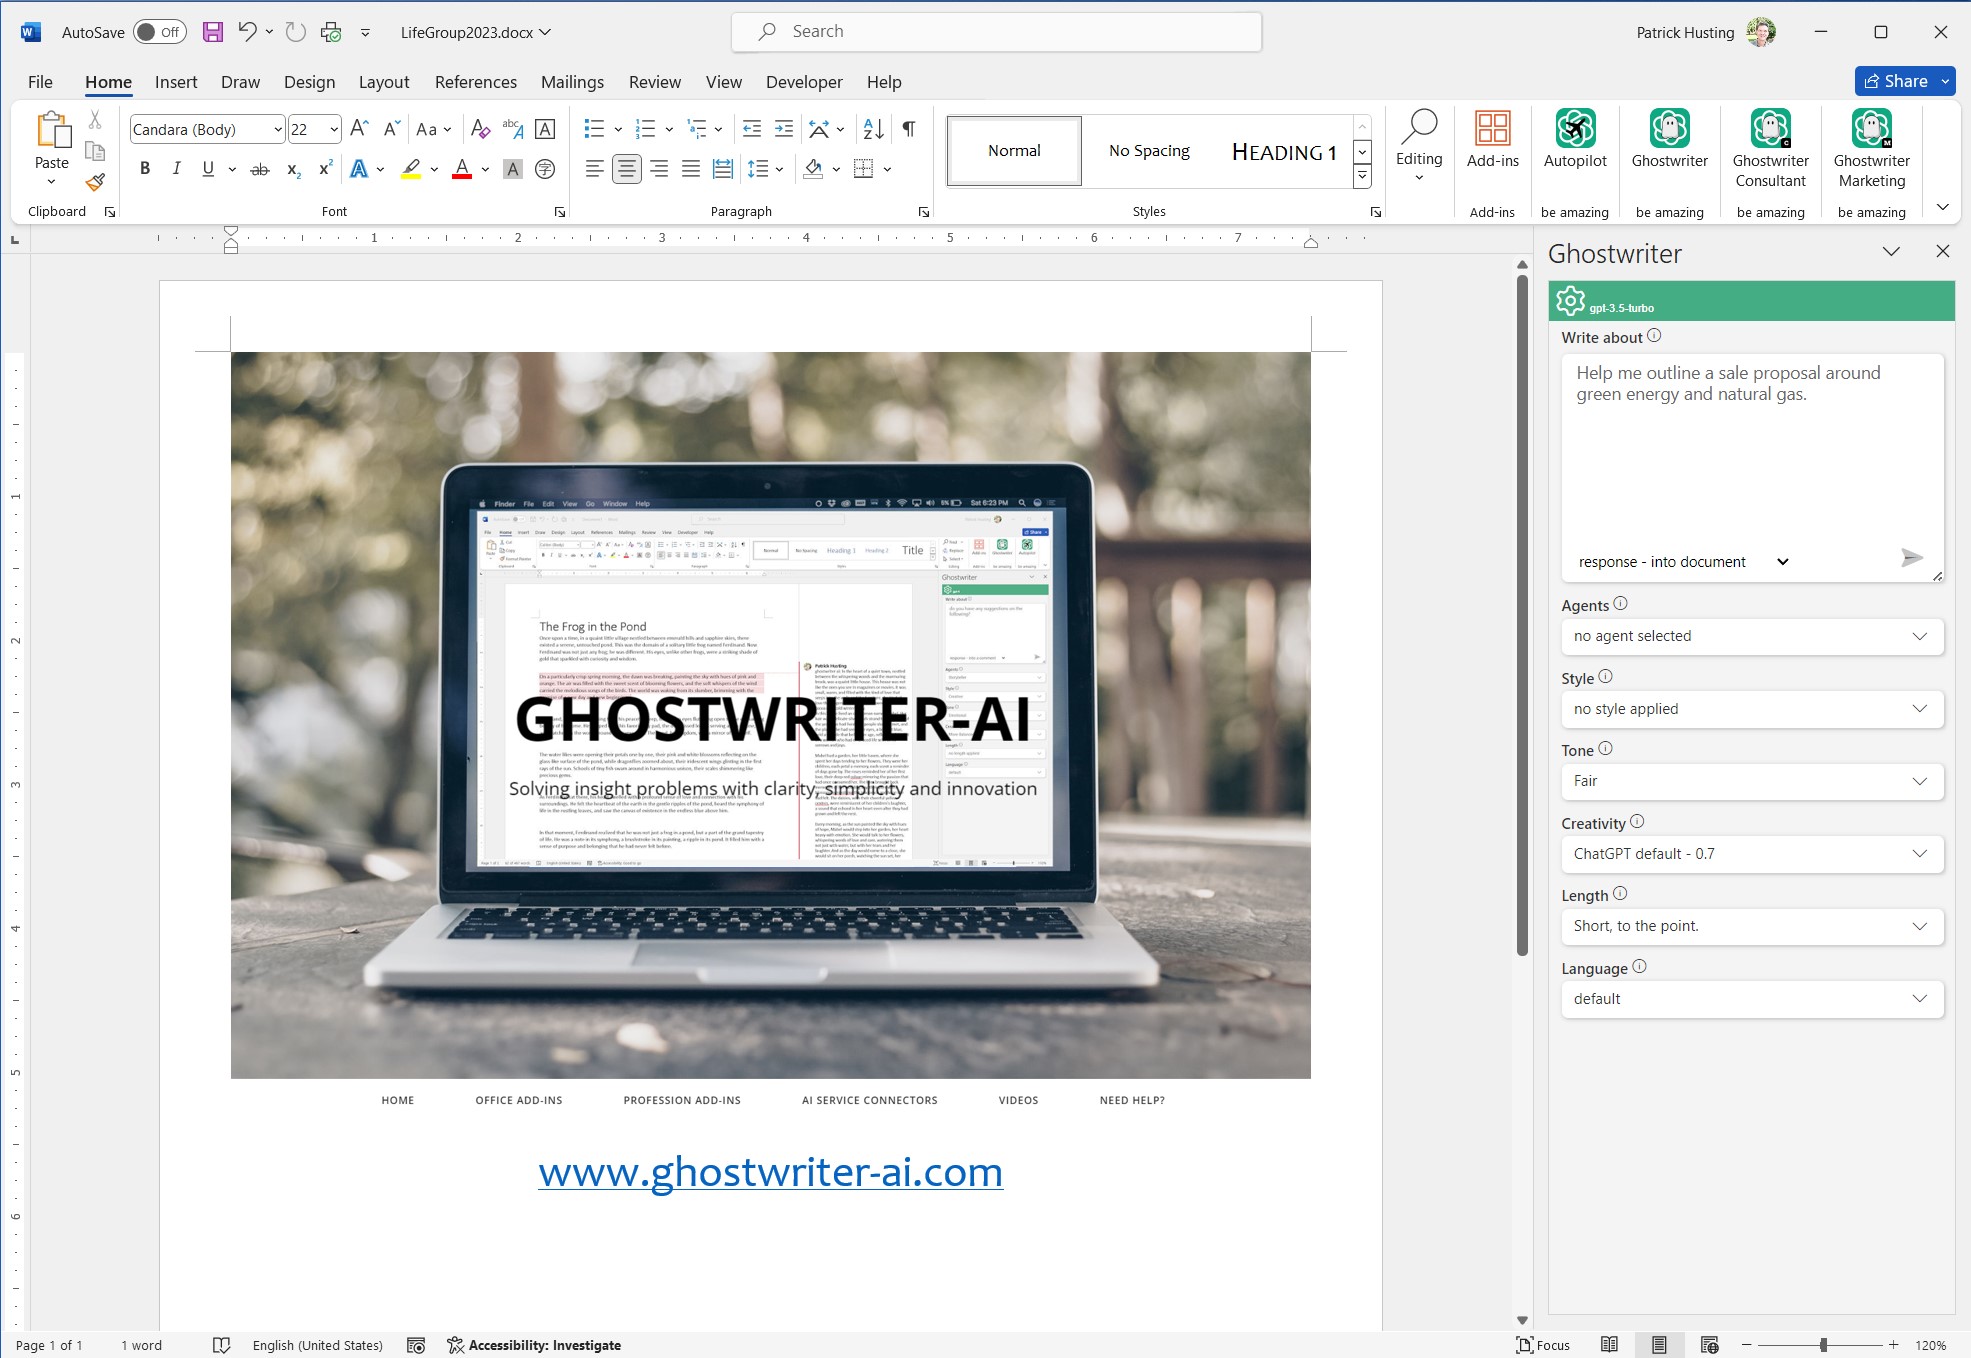
Task: Click the Autopilot add-in icon
Action: [1574, 130]
